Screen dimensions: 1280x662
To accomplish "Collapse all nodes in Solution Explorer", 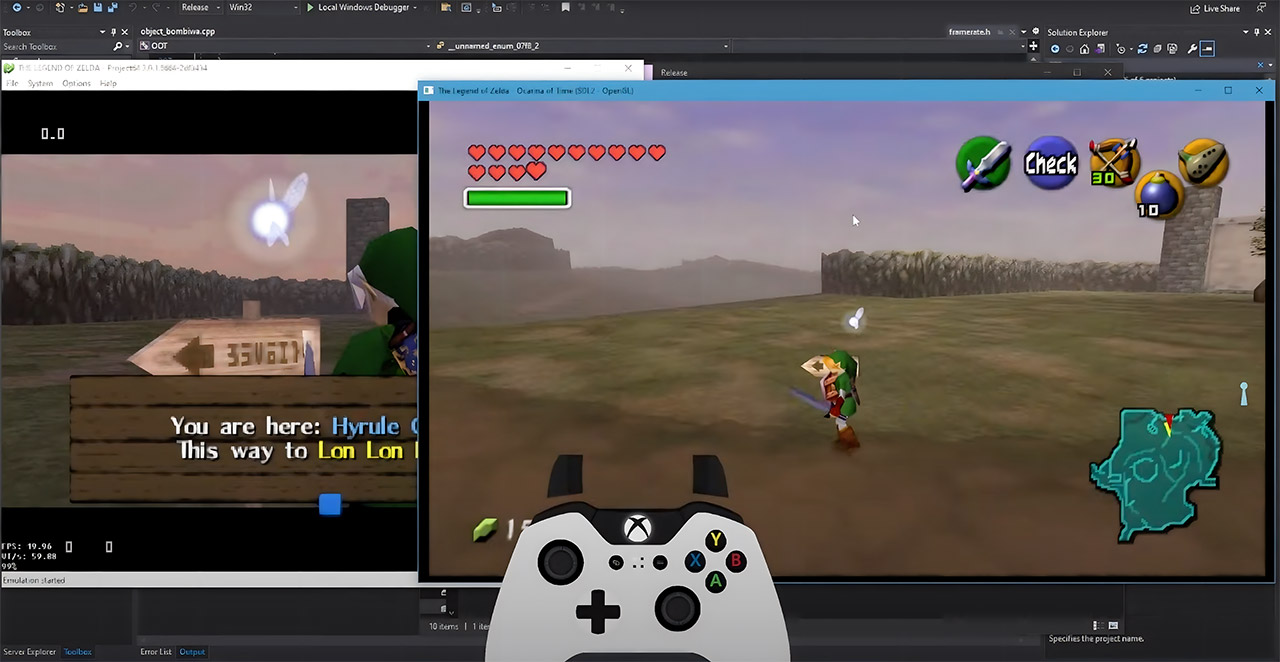I will (x=1156, y=48).
